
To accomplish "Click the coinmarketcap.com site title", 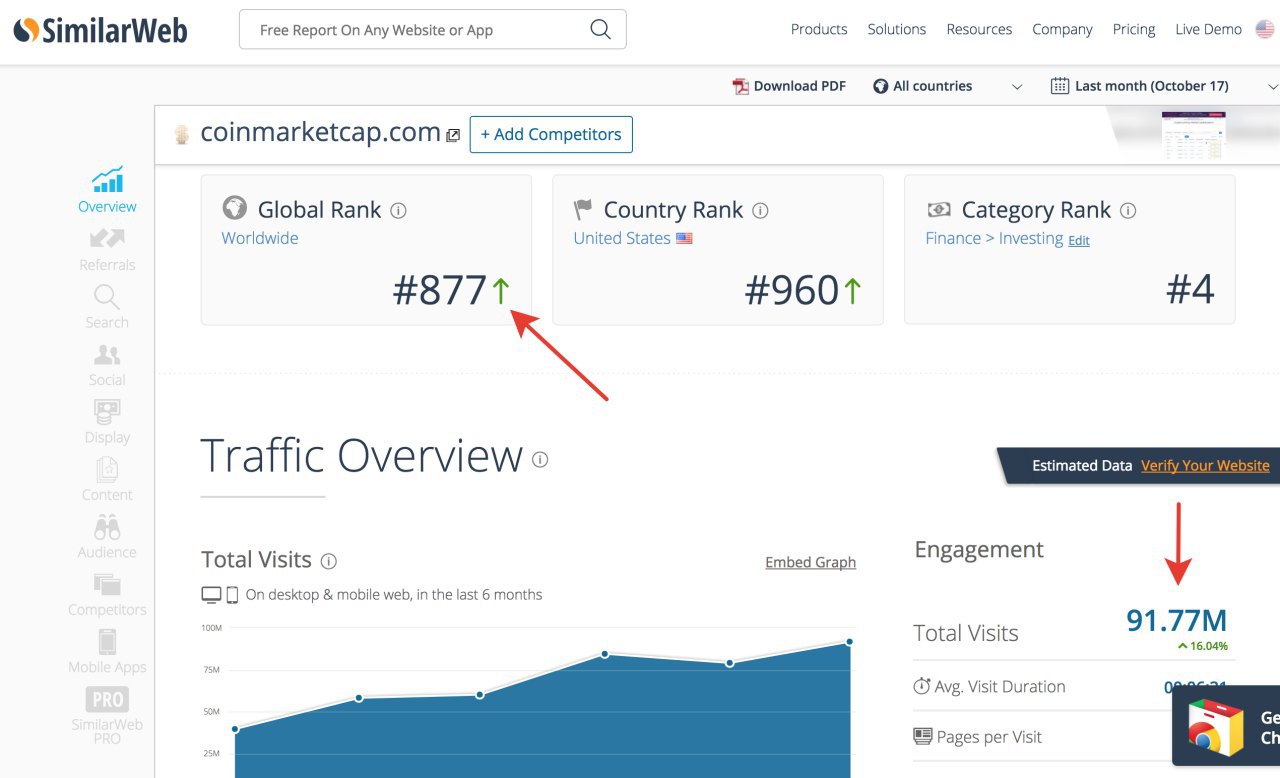I will 320,132.
